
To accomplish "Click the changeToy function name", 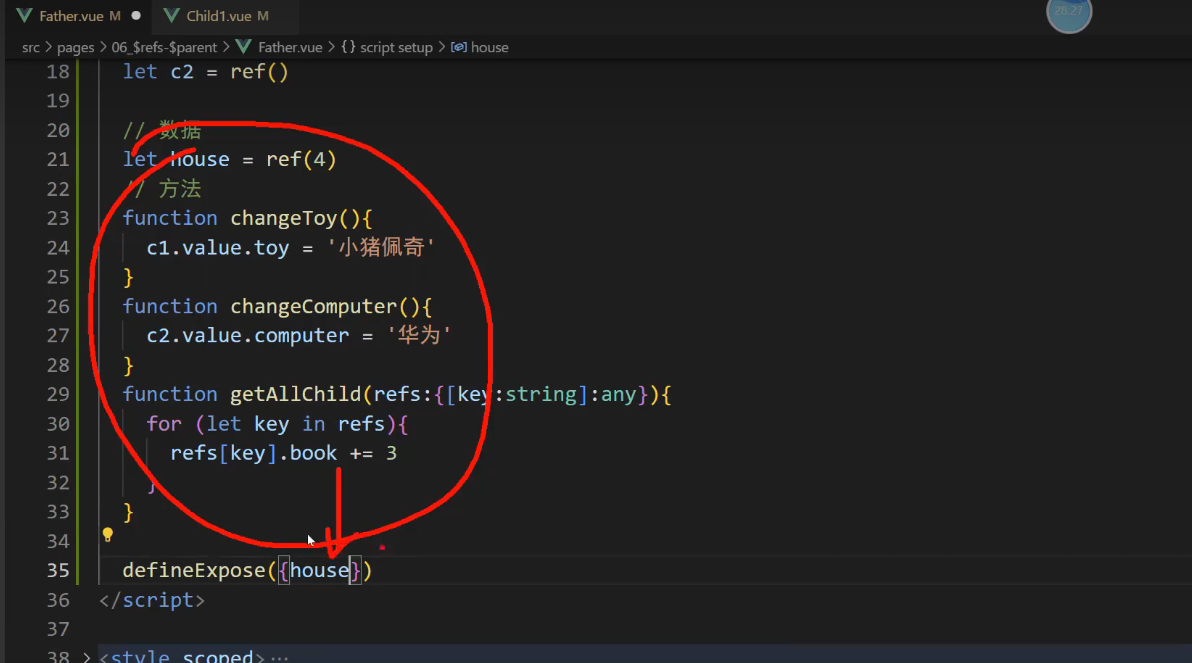I will pos(284,218).
